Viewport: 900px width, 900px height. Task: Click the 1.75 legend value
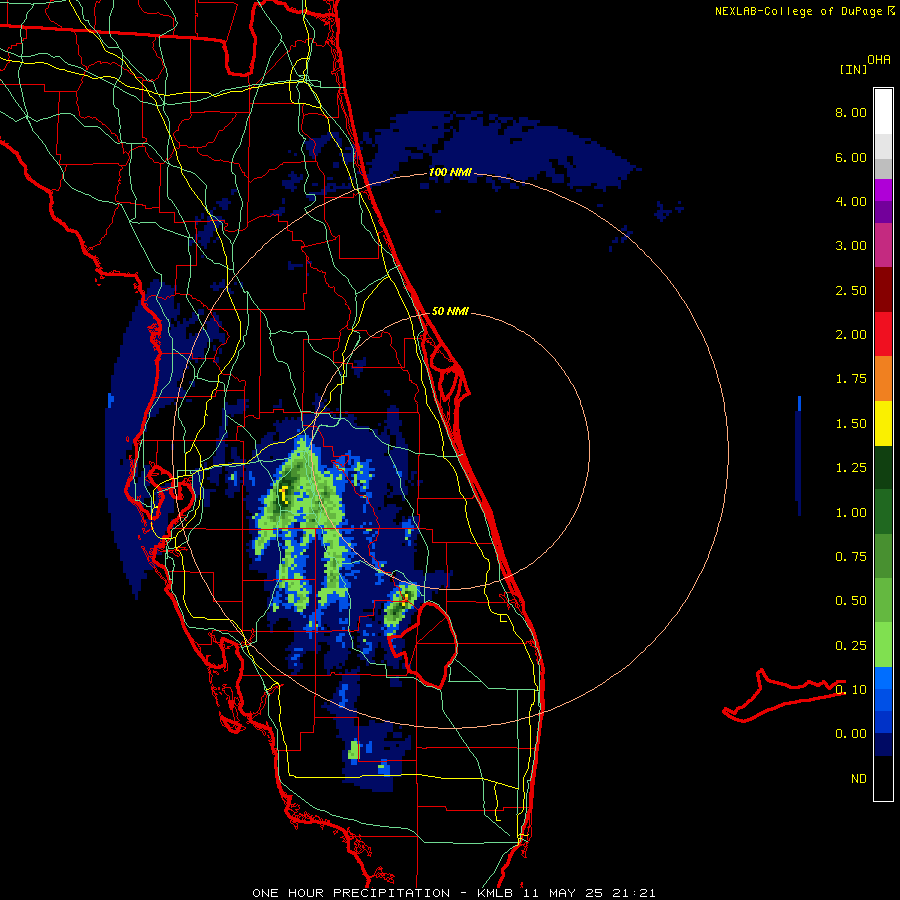851,379
